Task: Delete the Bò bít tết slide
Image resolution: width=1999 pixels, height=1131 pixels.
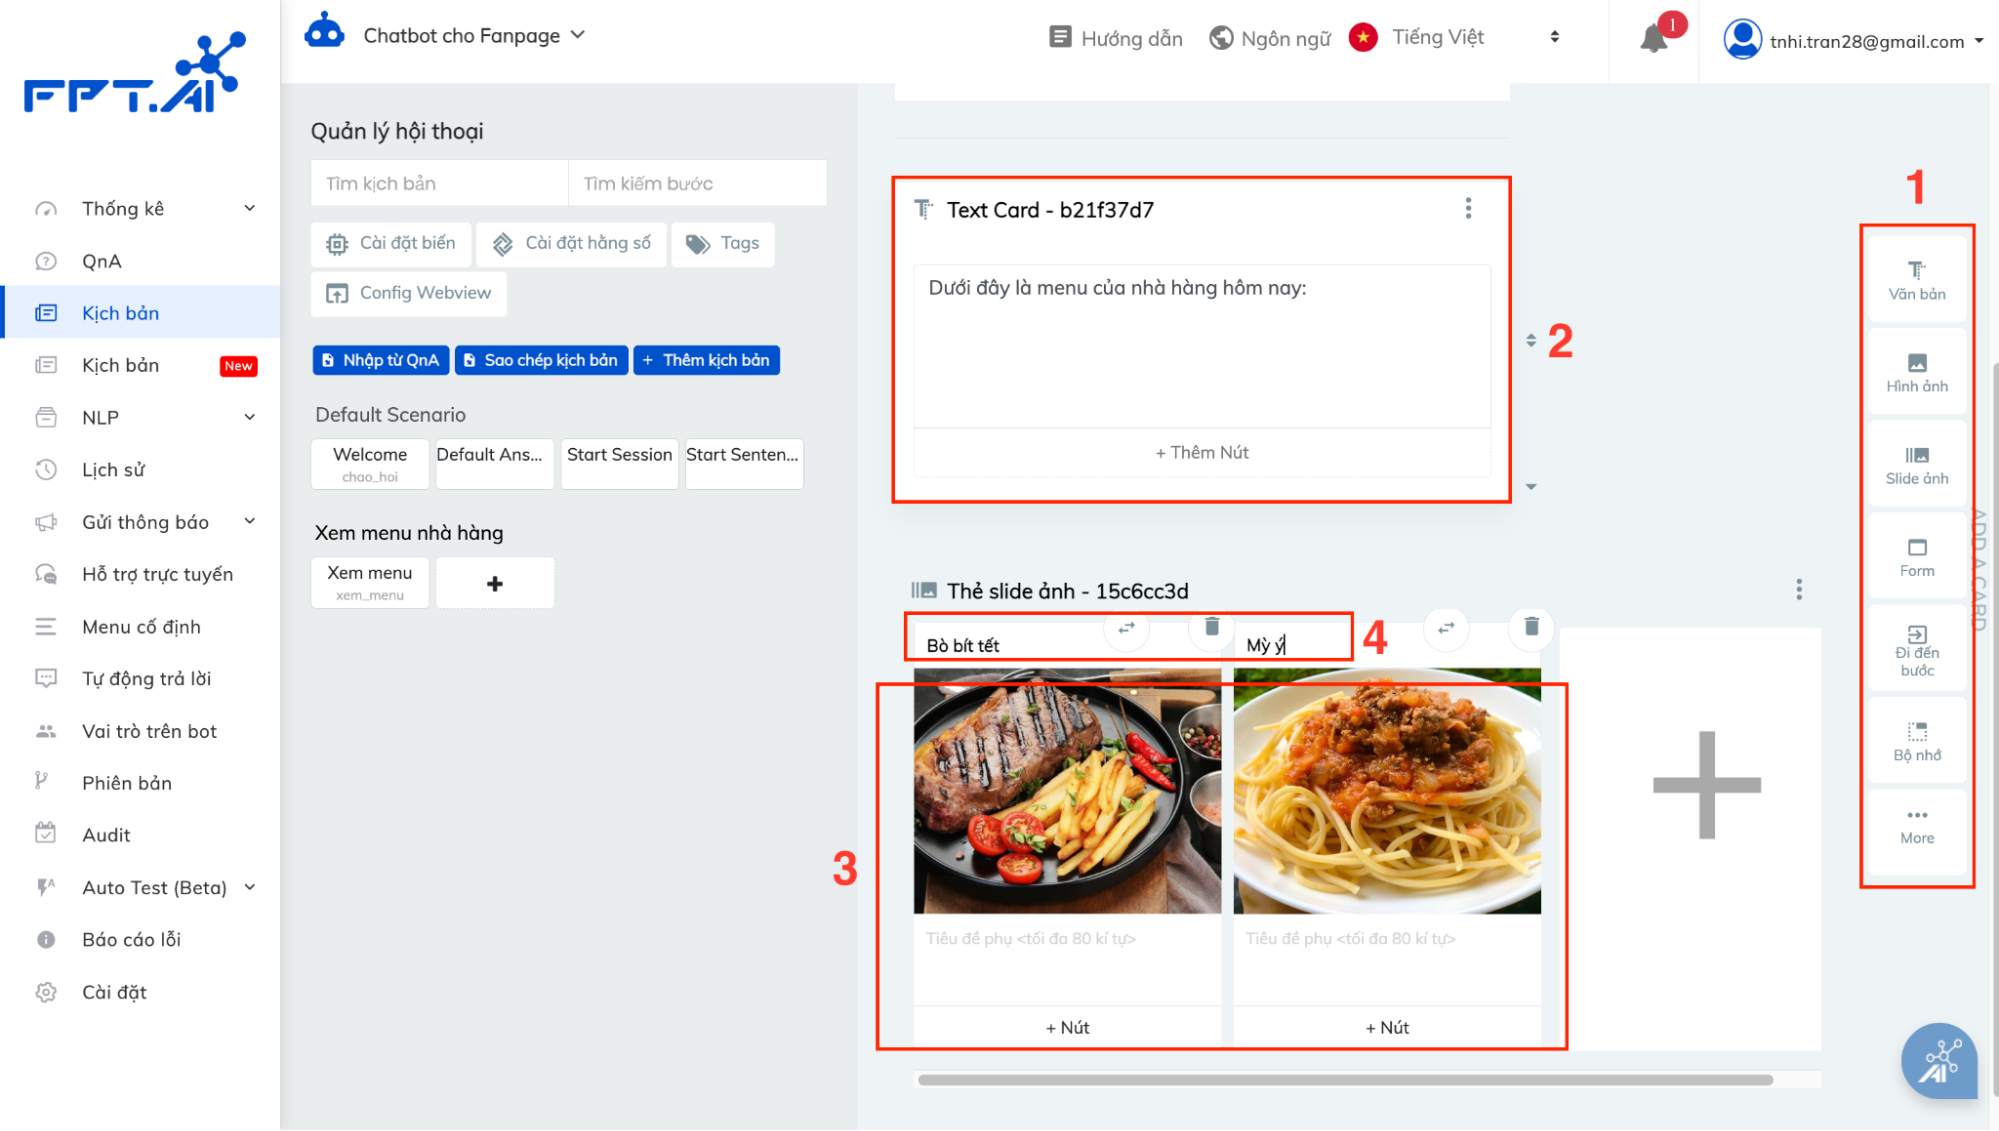Action: point(1211,627)
